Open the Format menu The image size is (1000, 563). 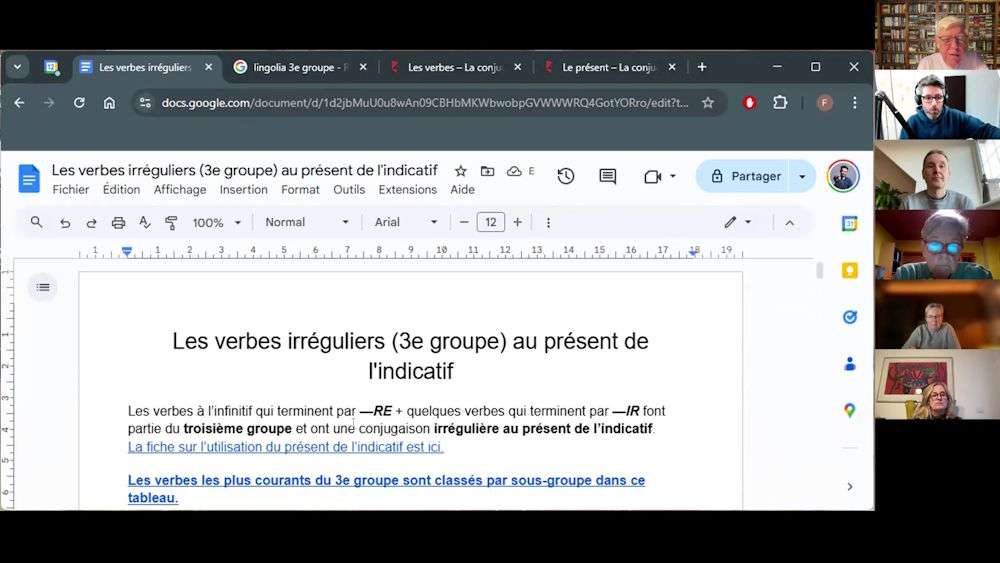coord(300,189)
